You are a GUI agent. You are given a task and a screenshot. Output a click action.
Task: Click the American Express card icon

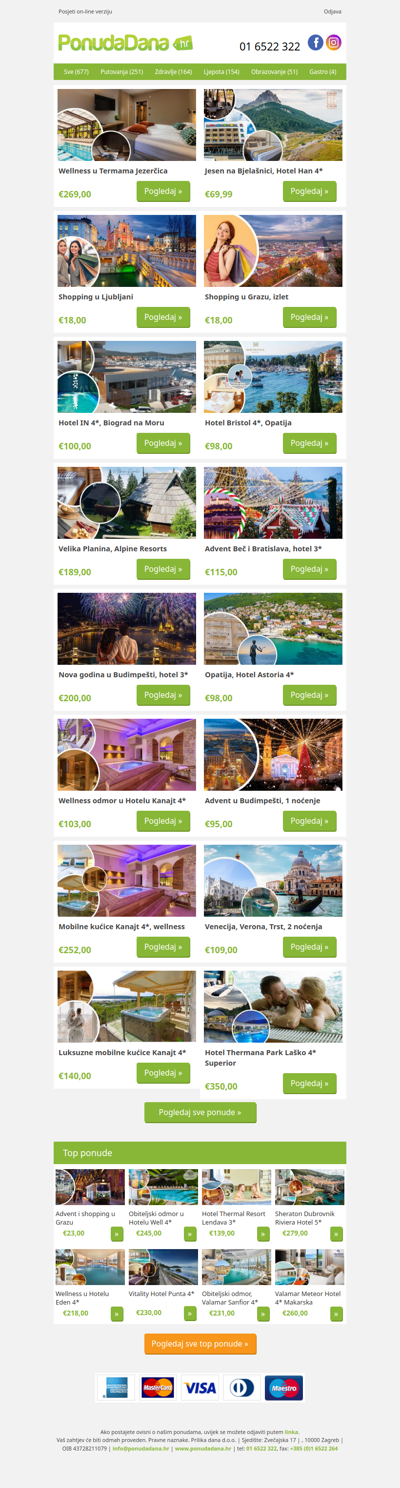click(116, 1388)
